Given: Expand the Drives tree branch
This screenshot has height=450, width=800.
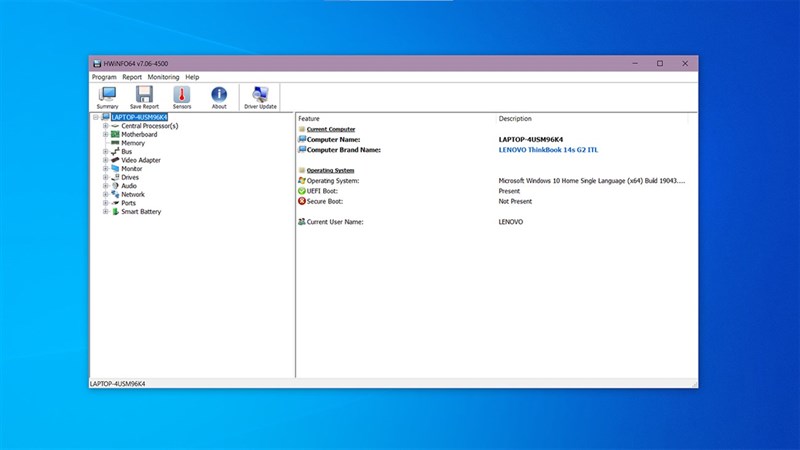Looking at the screenshot, I should point(105,177).
